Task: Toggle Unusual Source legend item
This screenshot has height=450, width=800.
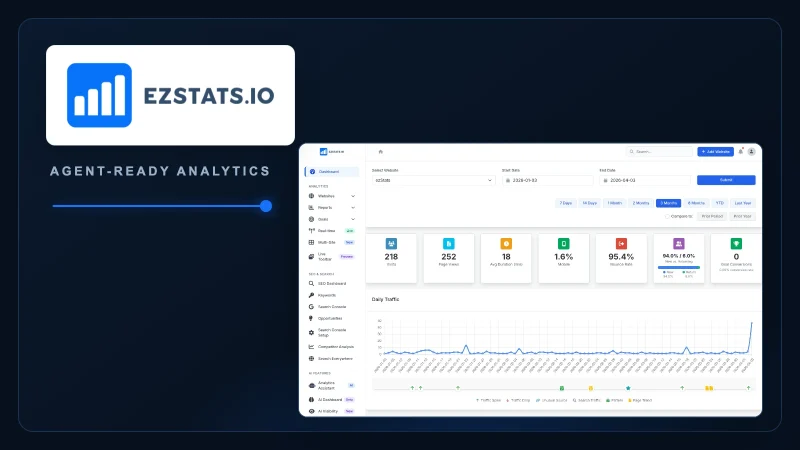Action: [x=551, y=401]
